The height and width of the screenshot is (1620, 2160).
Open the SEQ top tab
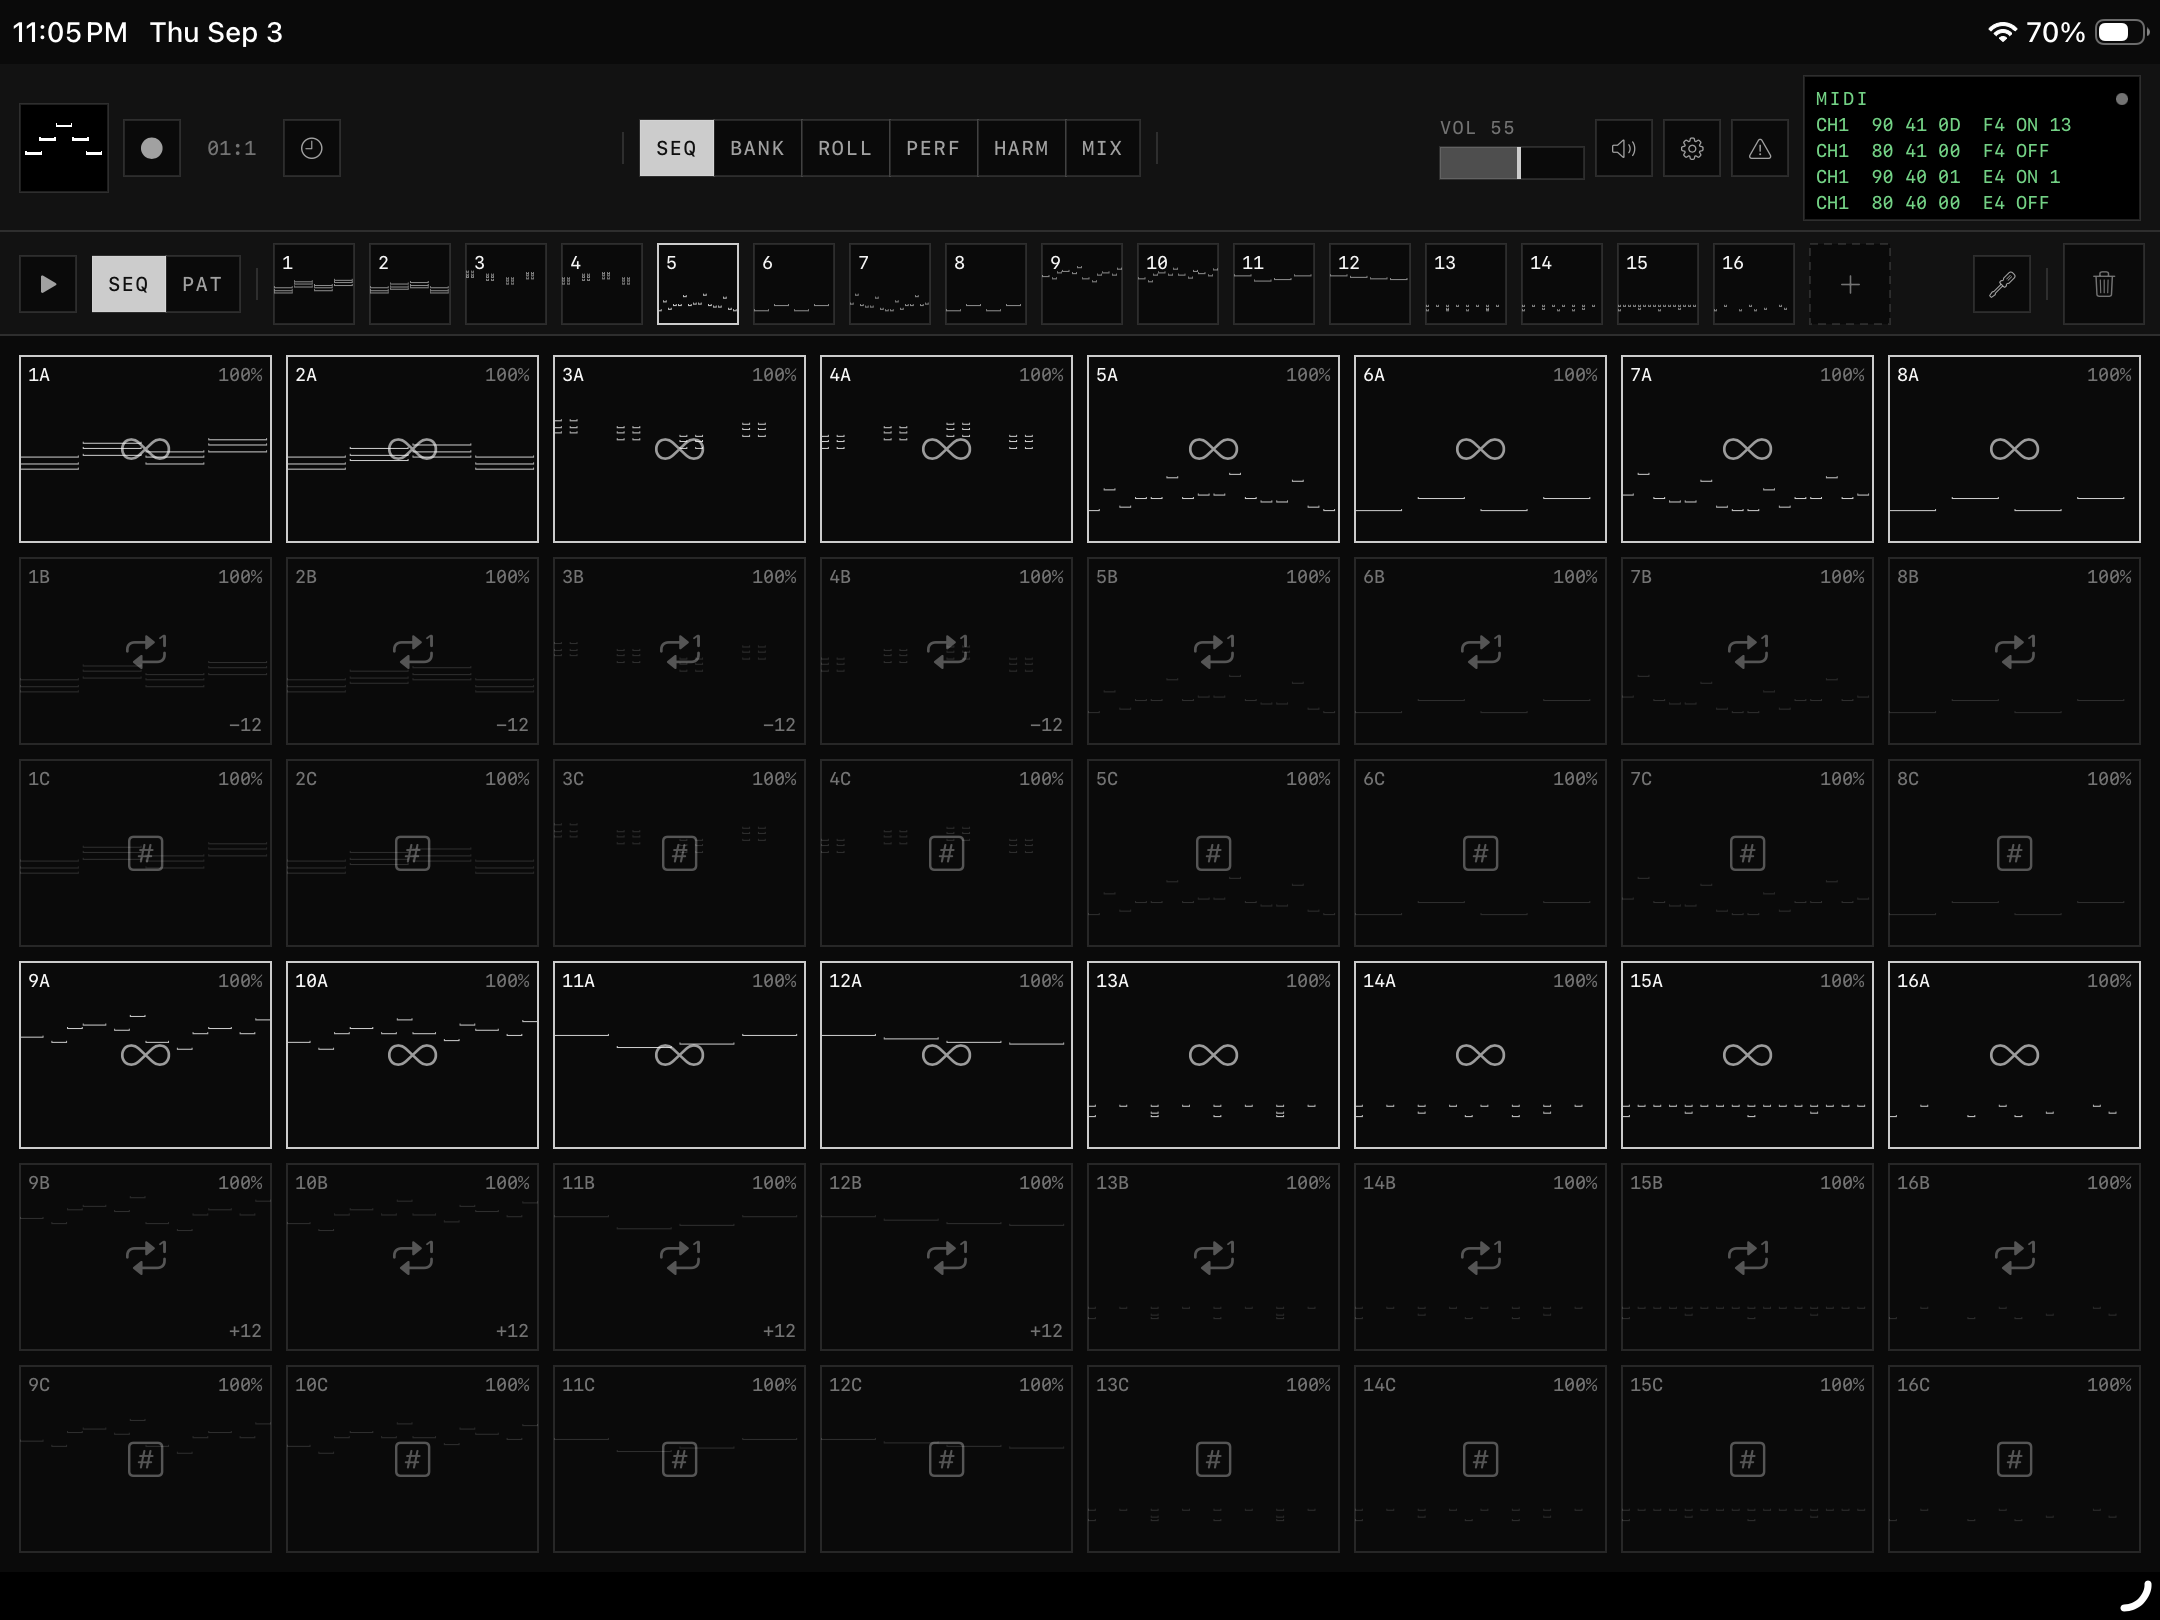[x=677, y=148]
